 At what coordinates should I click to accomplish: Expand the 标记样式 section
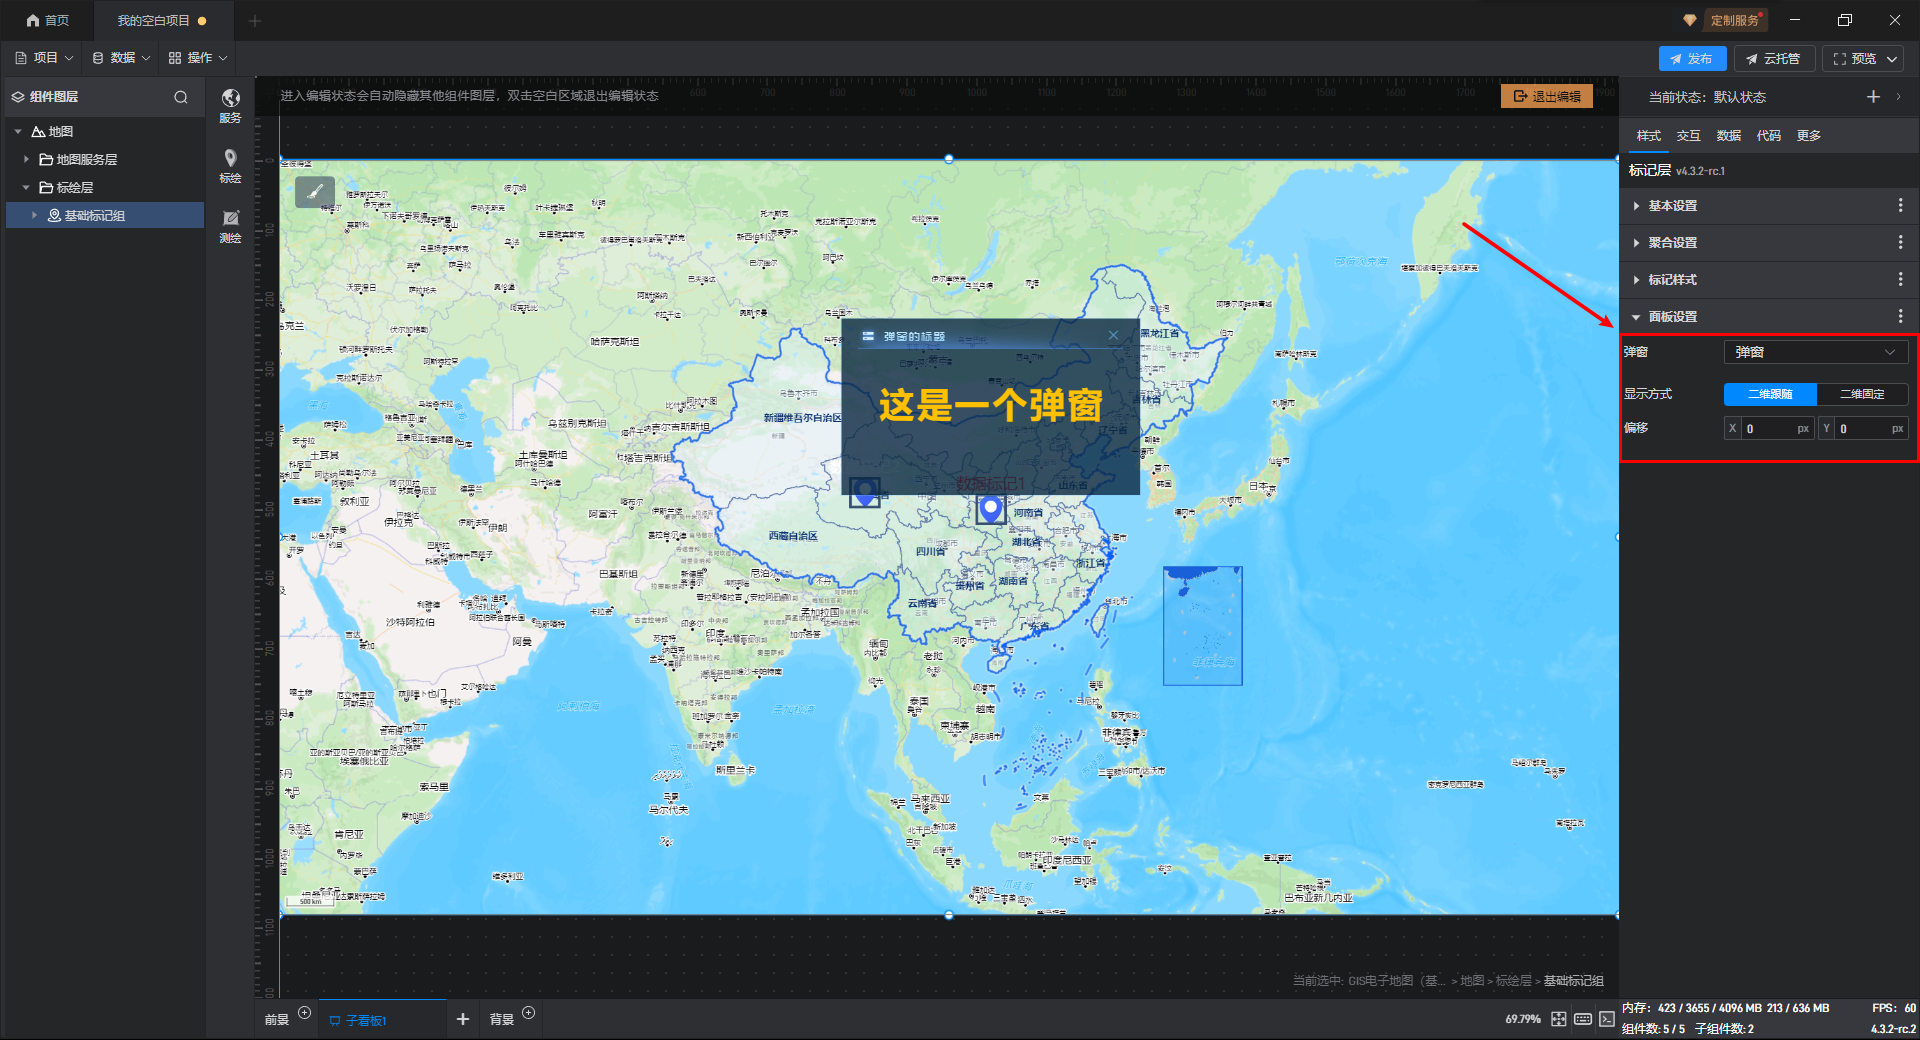[x=1636, y=280]
